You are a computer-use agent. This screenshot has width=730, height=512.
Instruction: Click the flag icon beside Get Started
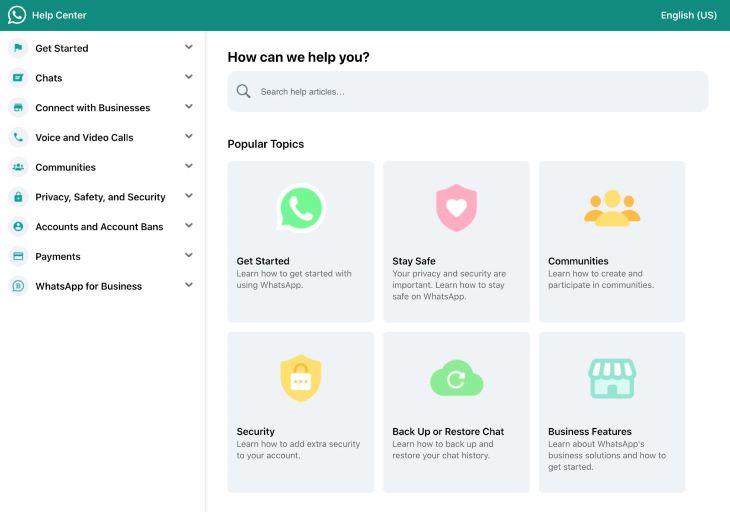[x=18, y=48]
